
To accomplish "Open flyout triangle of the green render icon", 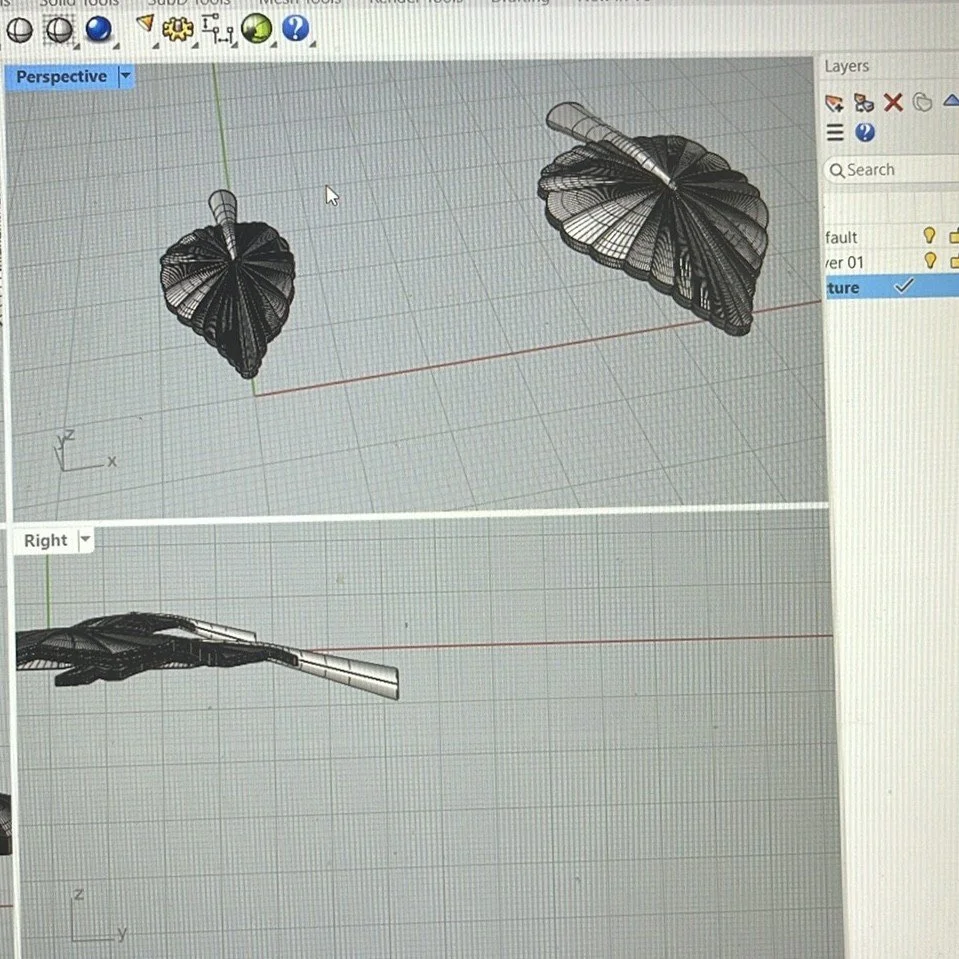I will pyautogui.click(x=273, y=45).
